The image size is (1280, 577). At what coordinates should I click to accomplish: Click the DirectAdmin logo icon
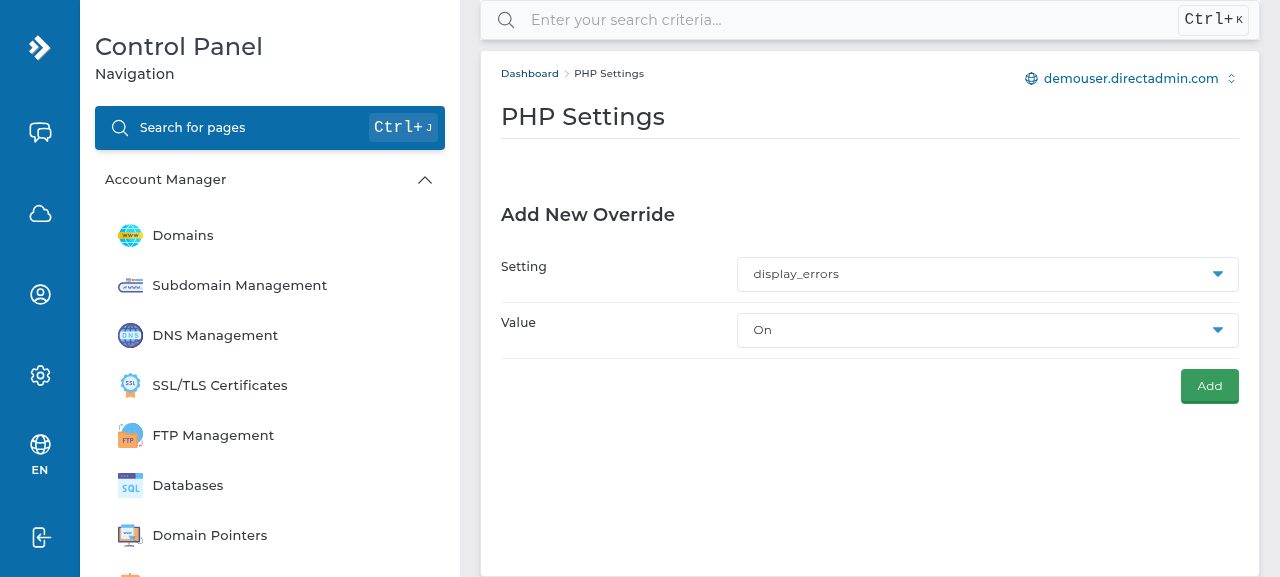[x=40, y=47]
